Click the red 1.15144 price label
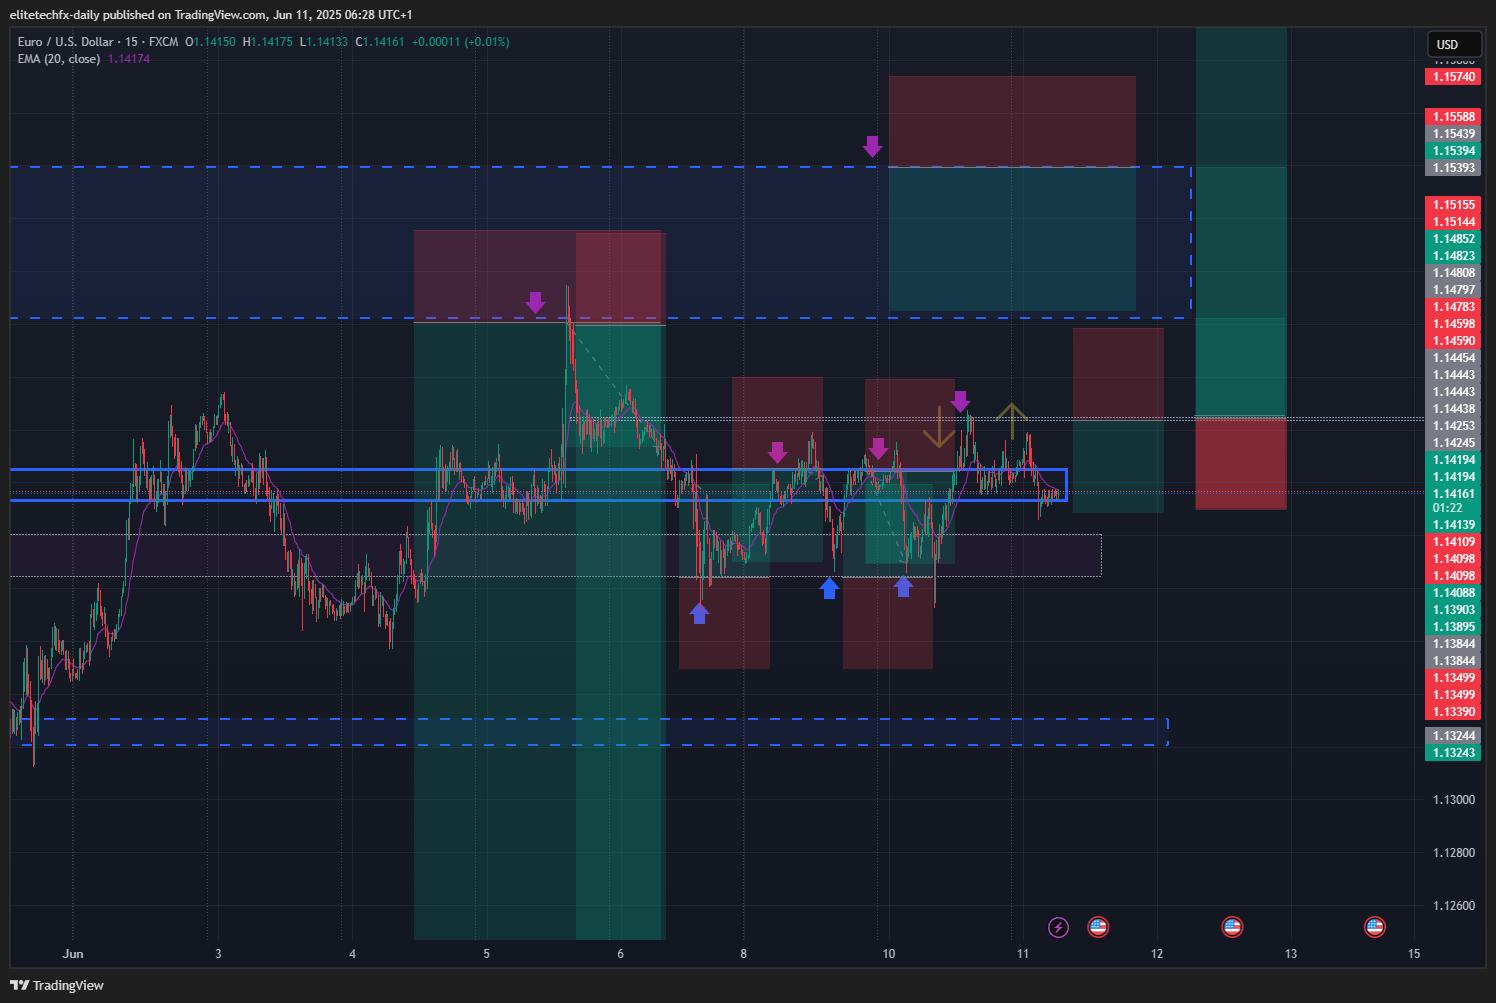The width and height of the screenshot is (1496, 1003). coord(1453,222)
